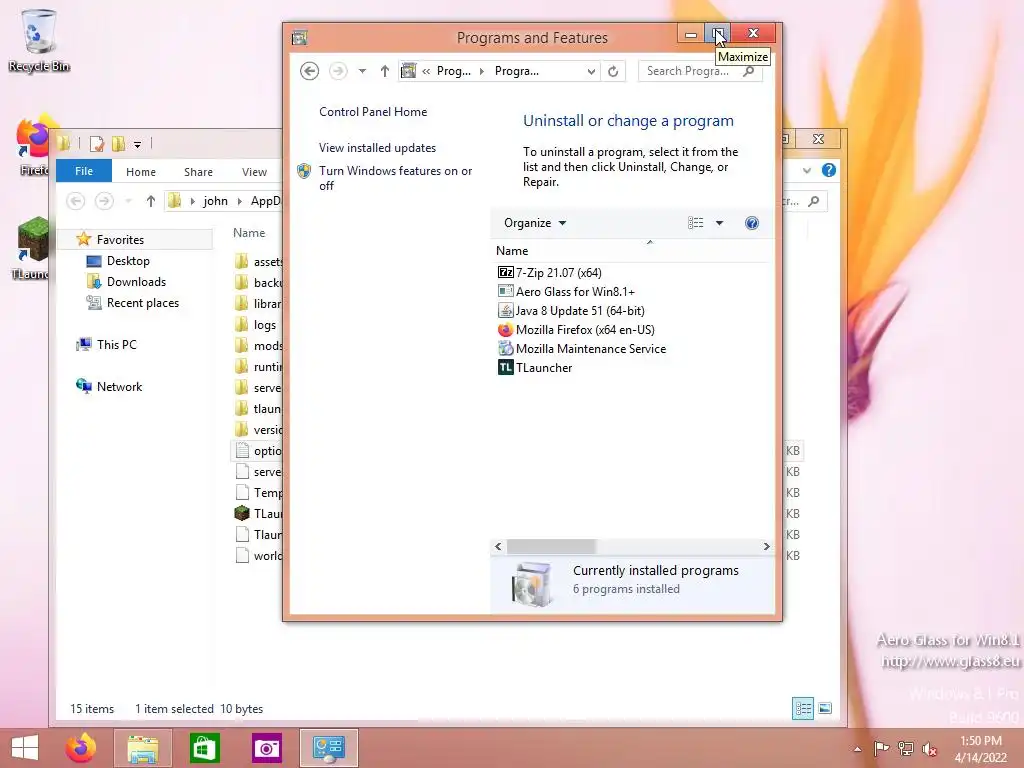Go up one level in Programs and Features
Viewport: 1024px width, 768px height.
385,71
